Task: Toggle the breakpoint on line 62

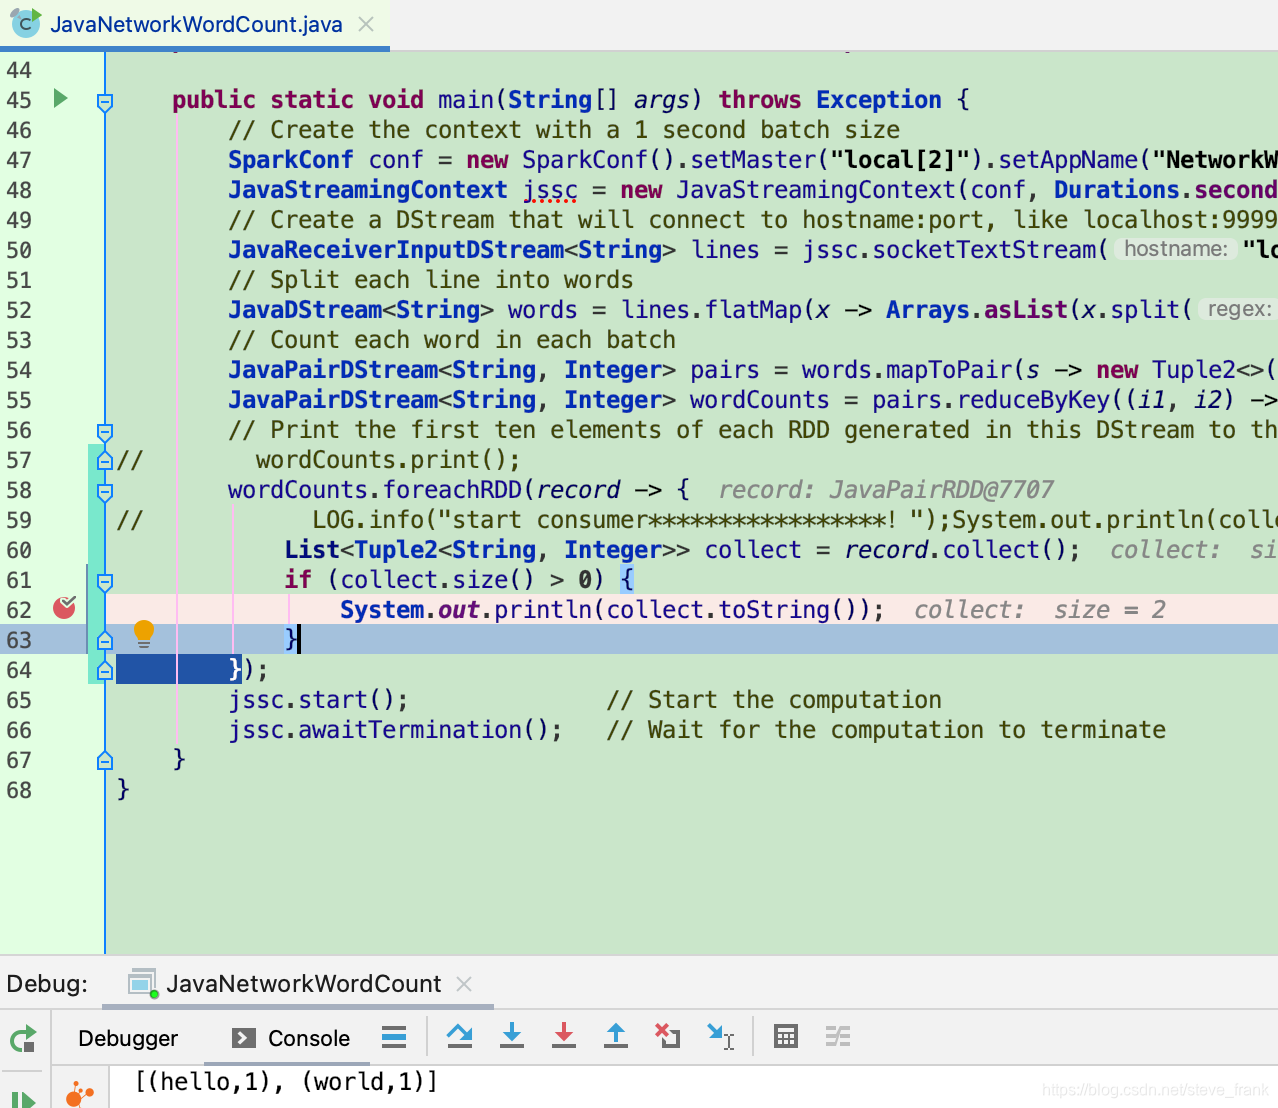Action: [64, 608]
